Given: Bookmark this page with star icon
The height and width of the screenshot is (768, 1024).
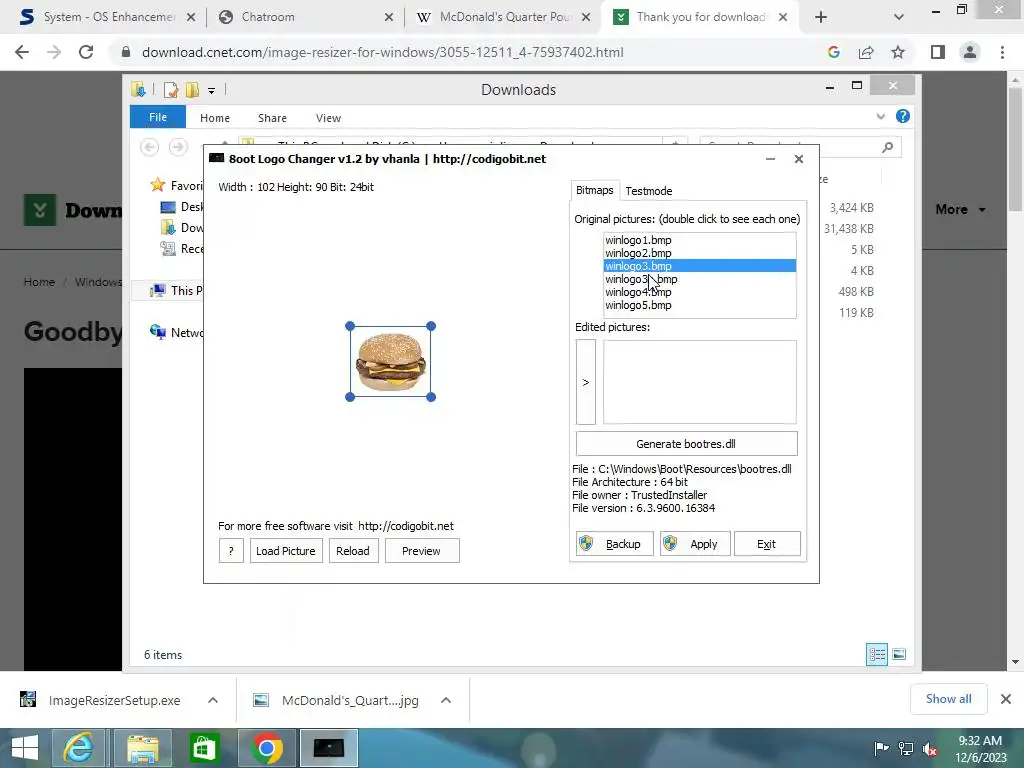Looking at the screenshot, I should click(898, 52).
